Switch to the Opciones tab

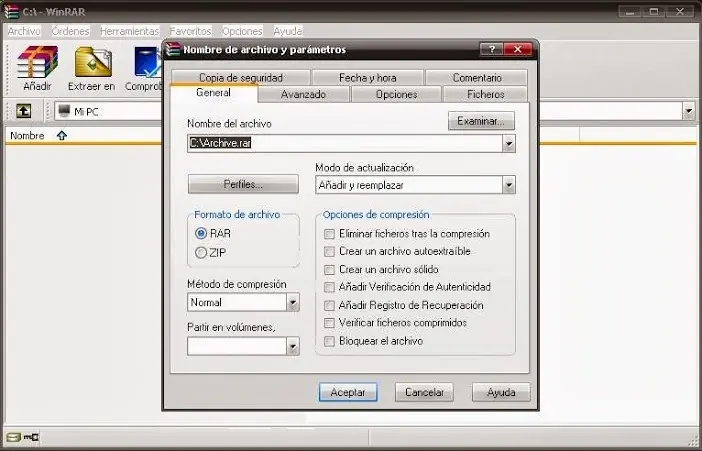click(x=396, y=94)
